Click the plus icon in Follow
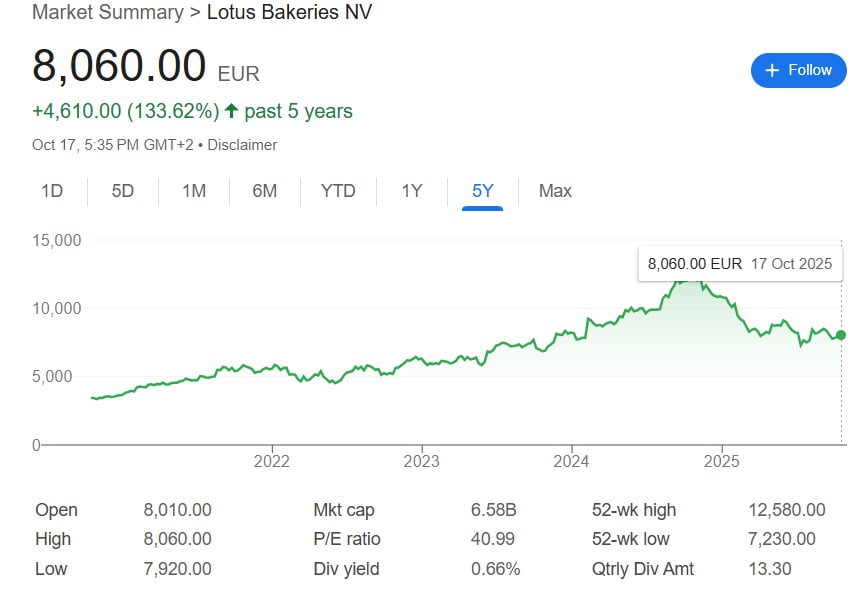 (x=771, y=70)
